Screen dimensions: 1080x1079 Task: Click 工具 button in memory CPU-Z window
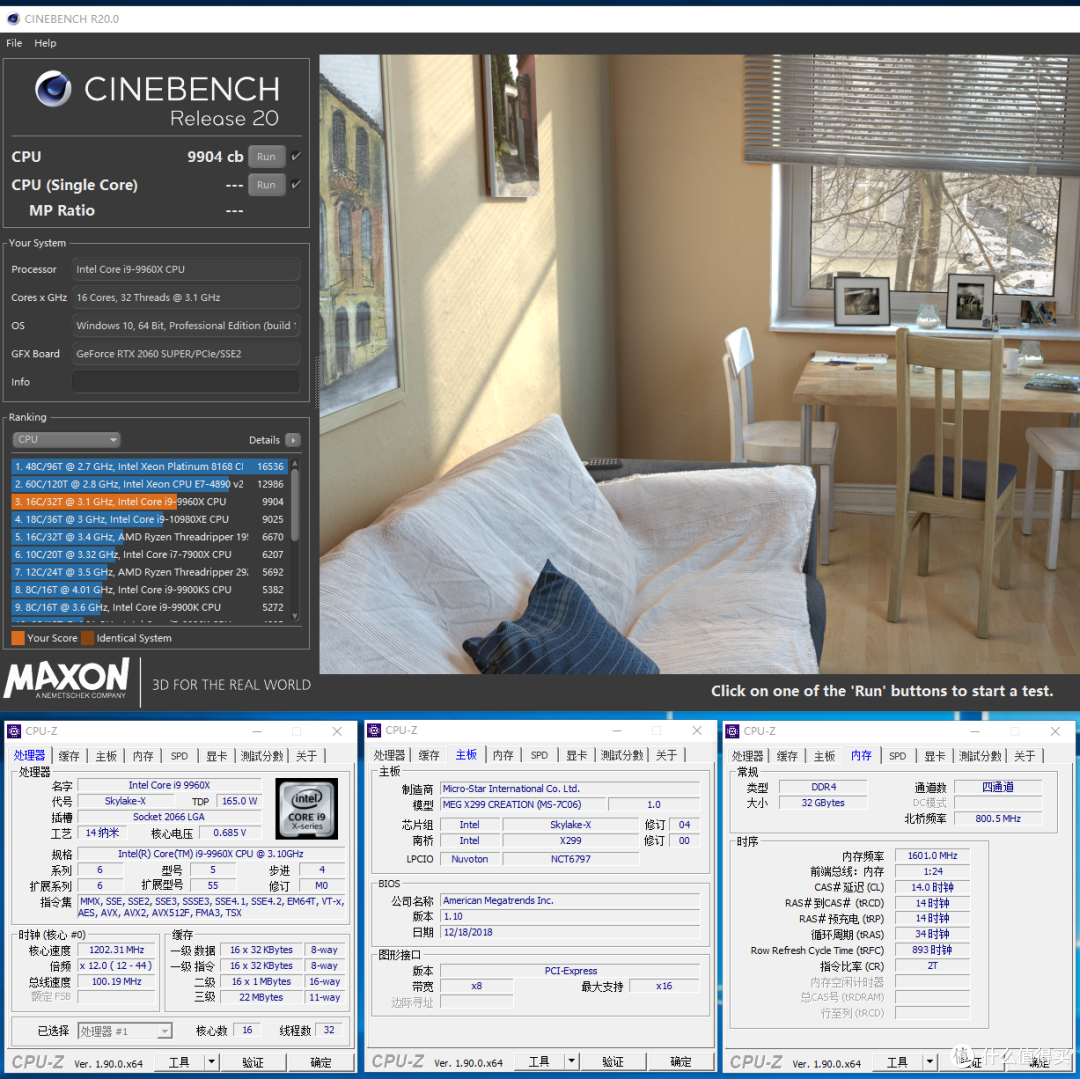[897, 1062]
